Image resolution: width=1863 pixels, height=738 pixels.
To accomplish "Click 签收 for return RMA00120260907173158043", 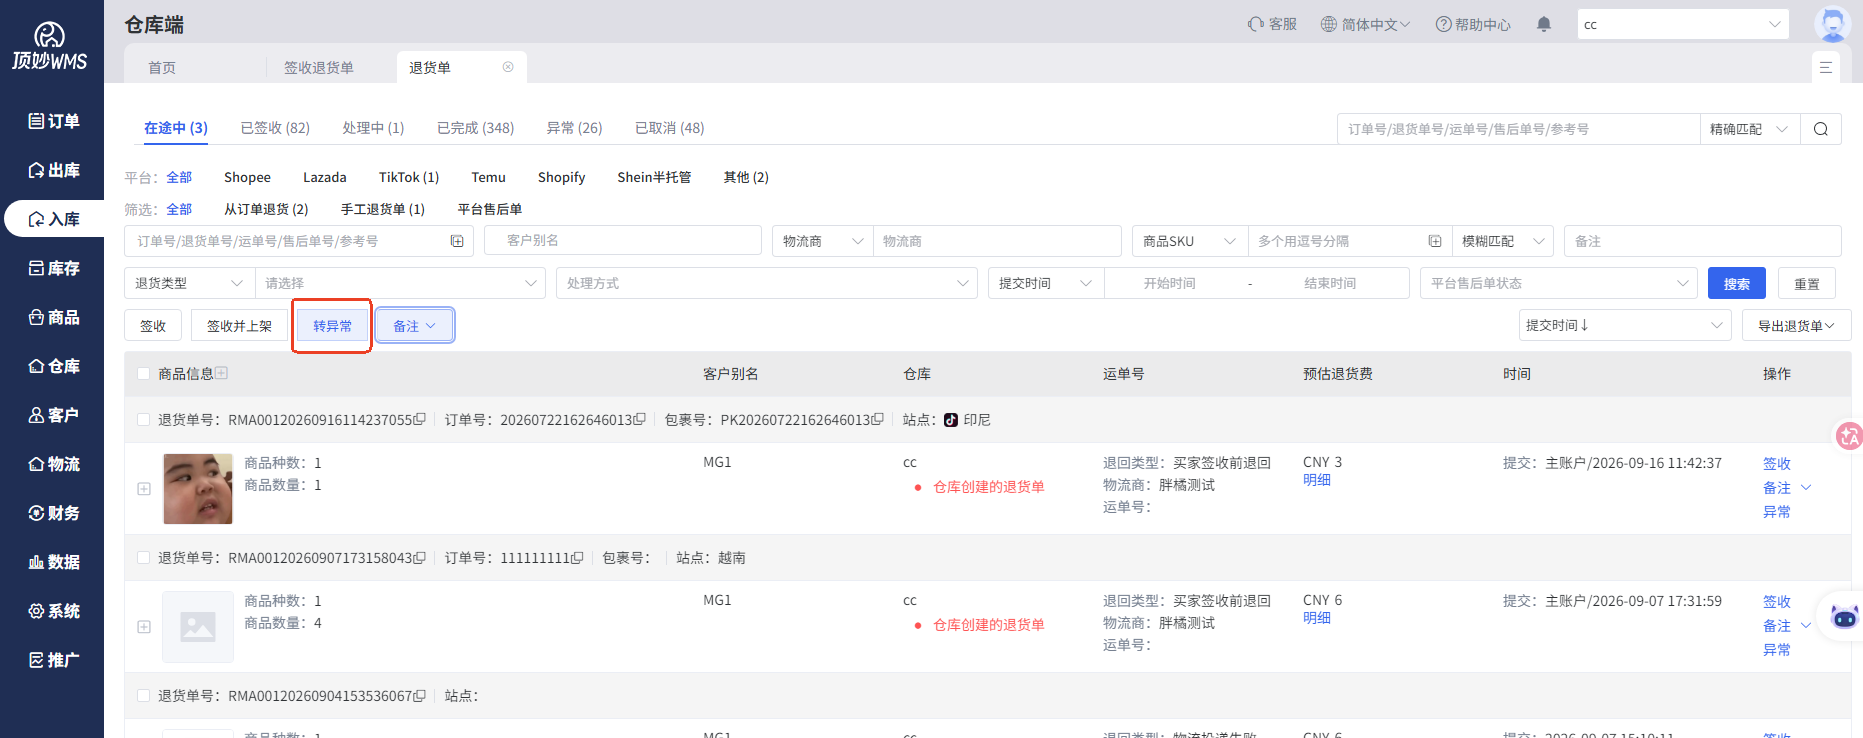I will [1777, 601].
